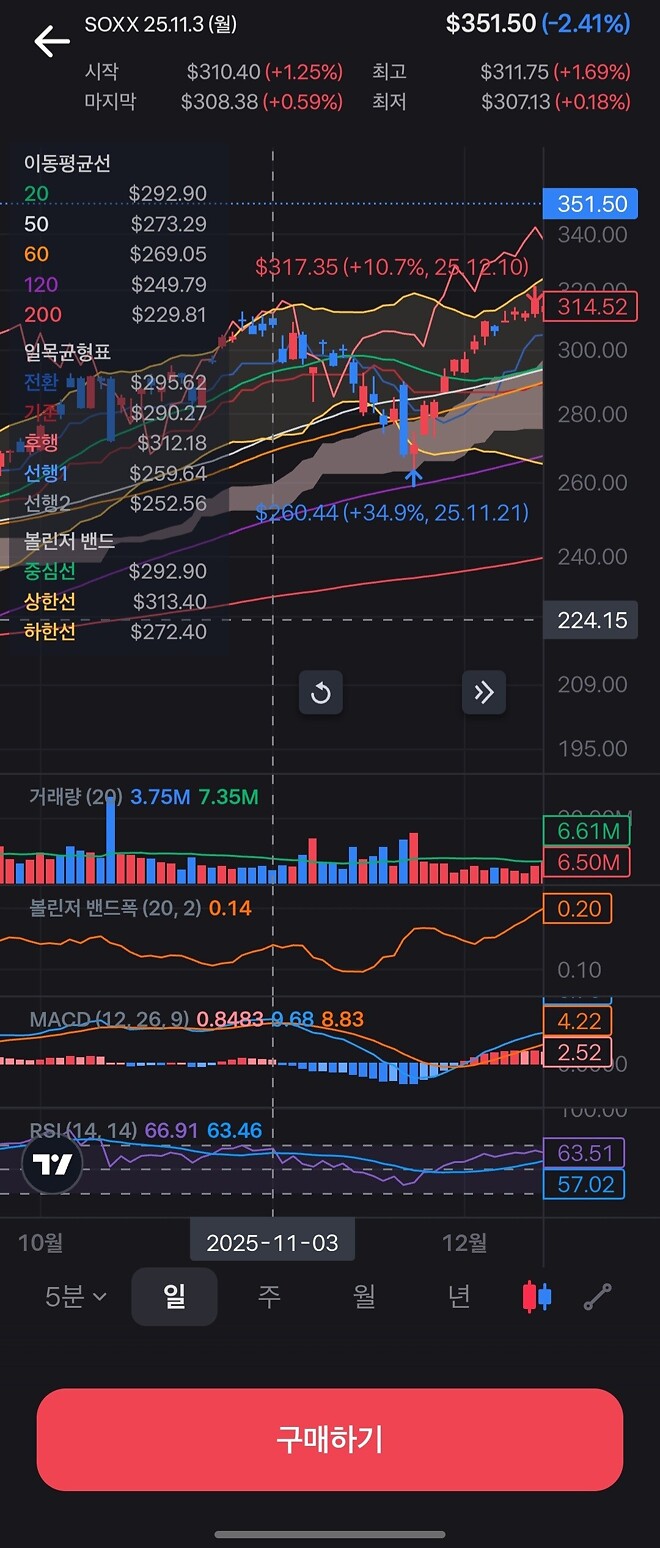Screen dimensions: 660x1548
Task: Tap the 314.52 red price tag
Action: [592, 306]
